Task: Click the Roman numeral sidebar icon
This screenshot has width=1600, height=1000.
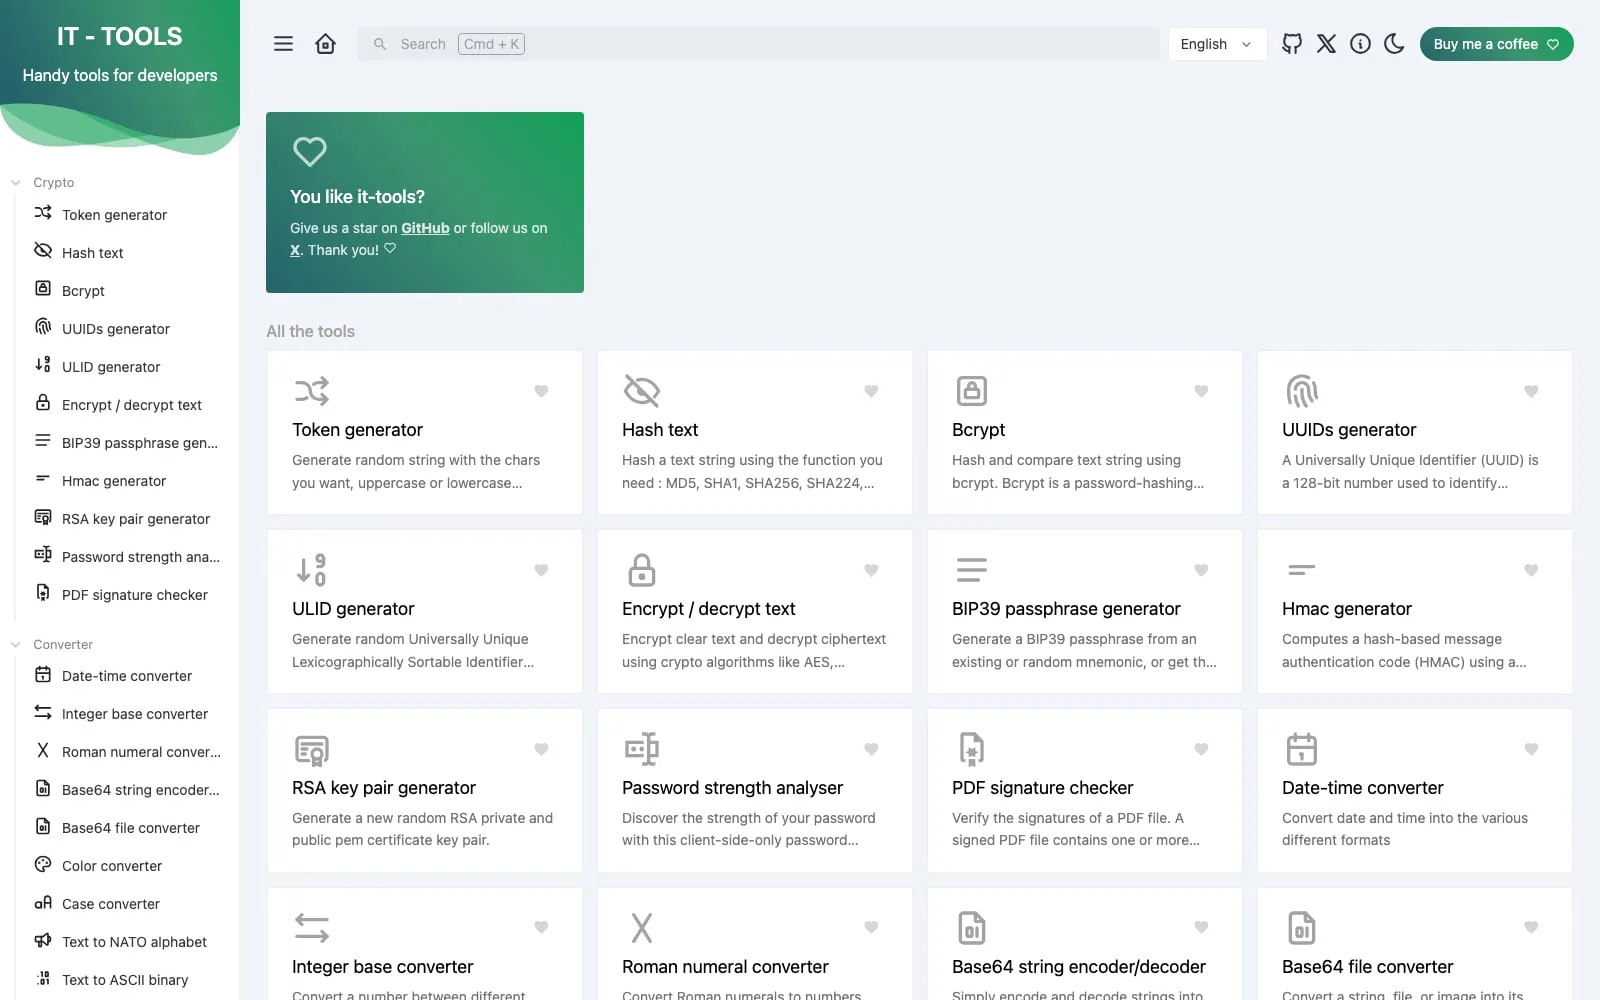Action: pyautogui.click(x=43, y=750)
